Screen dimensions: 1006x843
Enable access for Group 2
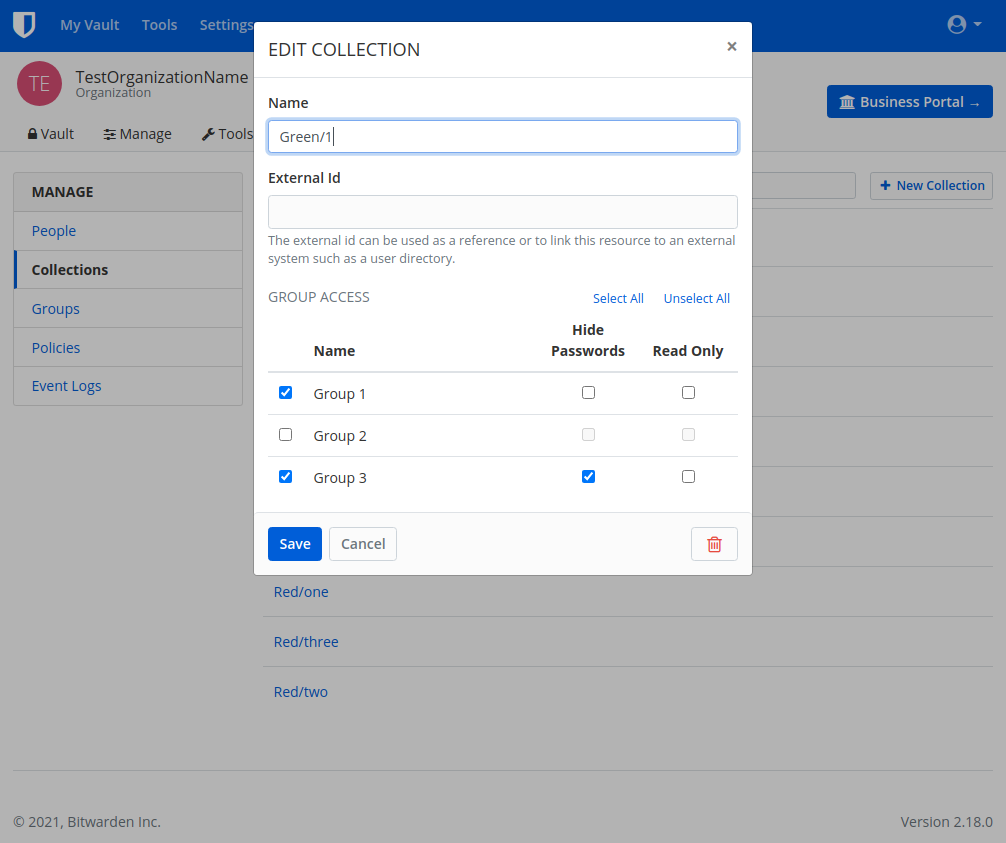285,434
